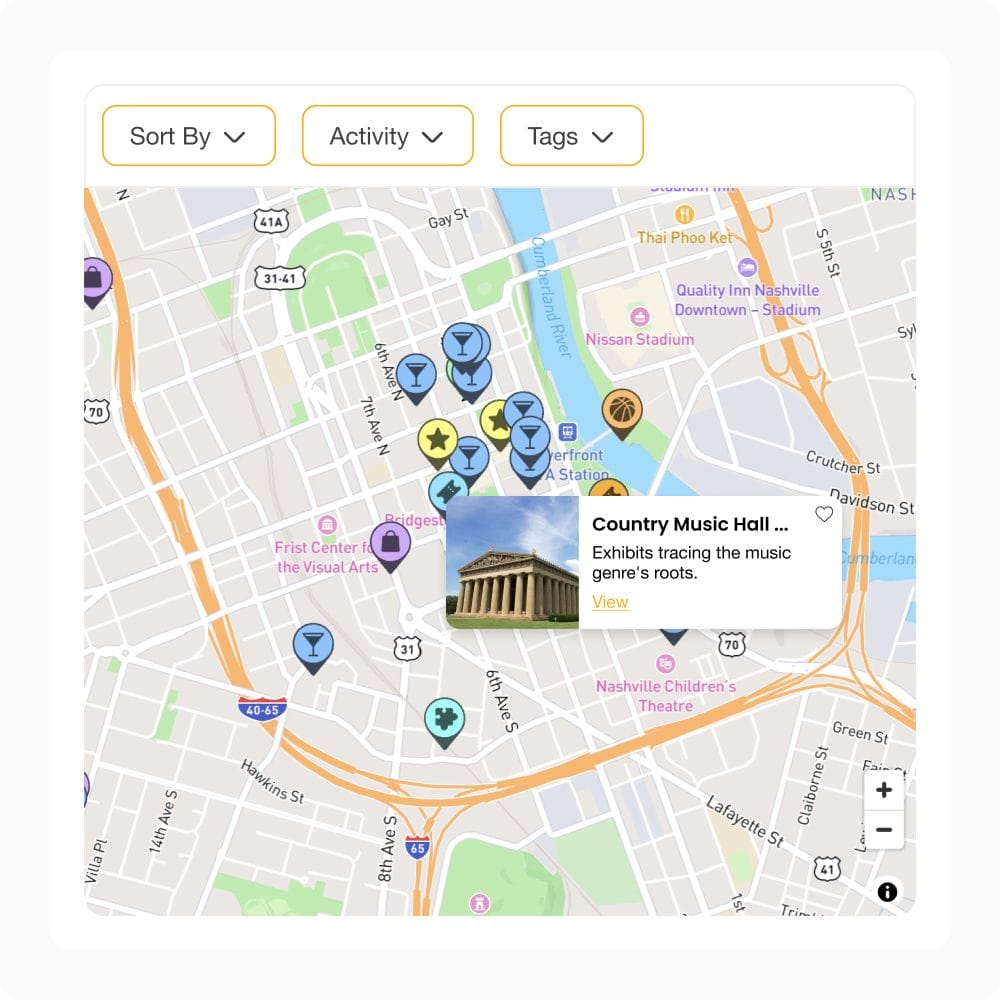The height and width of the screenshot is (1000, 1000).
Task: Click the 40-65 interstate shield
Action: (262, 710)
